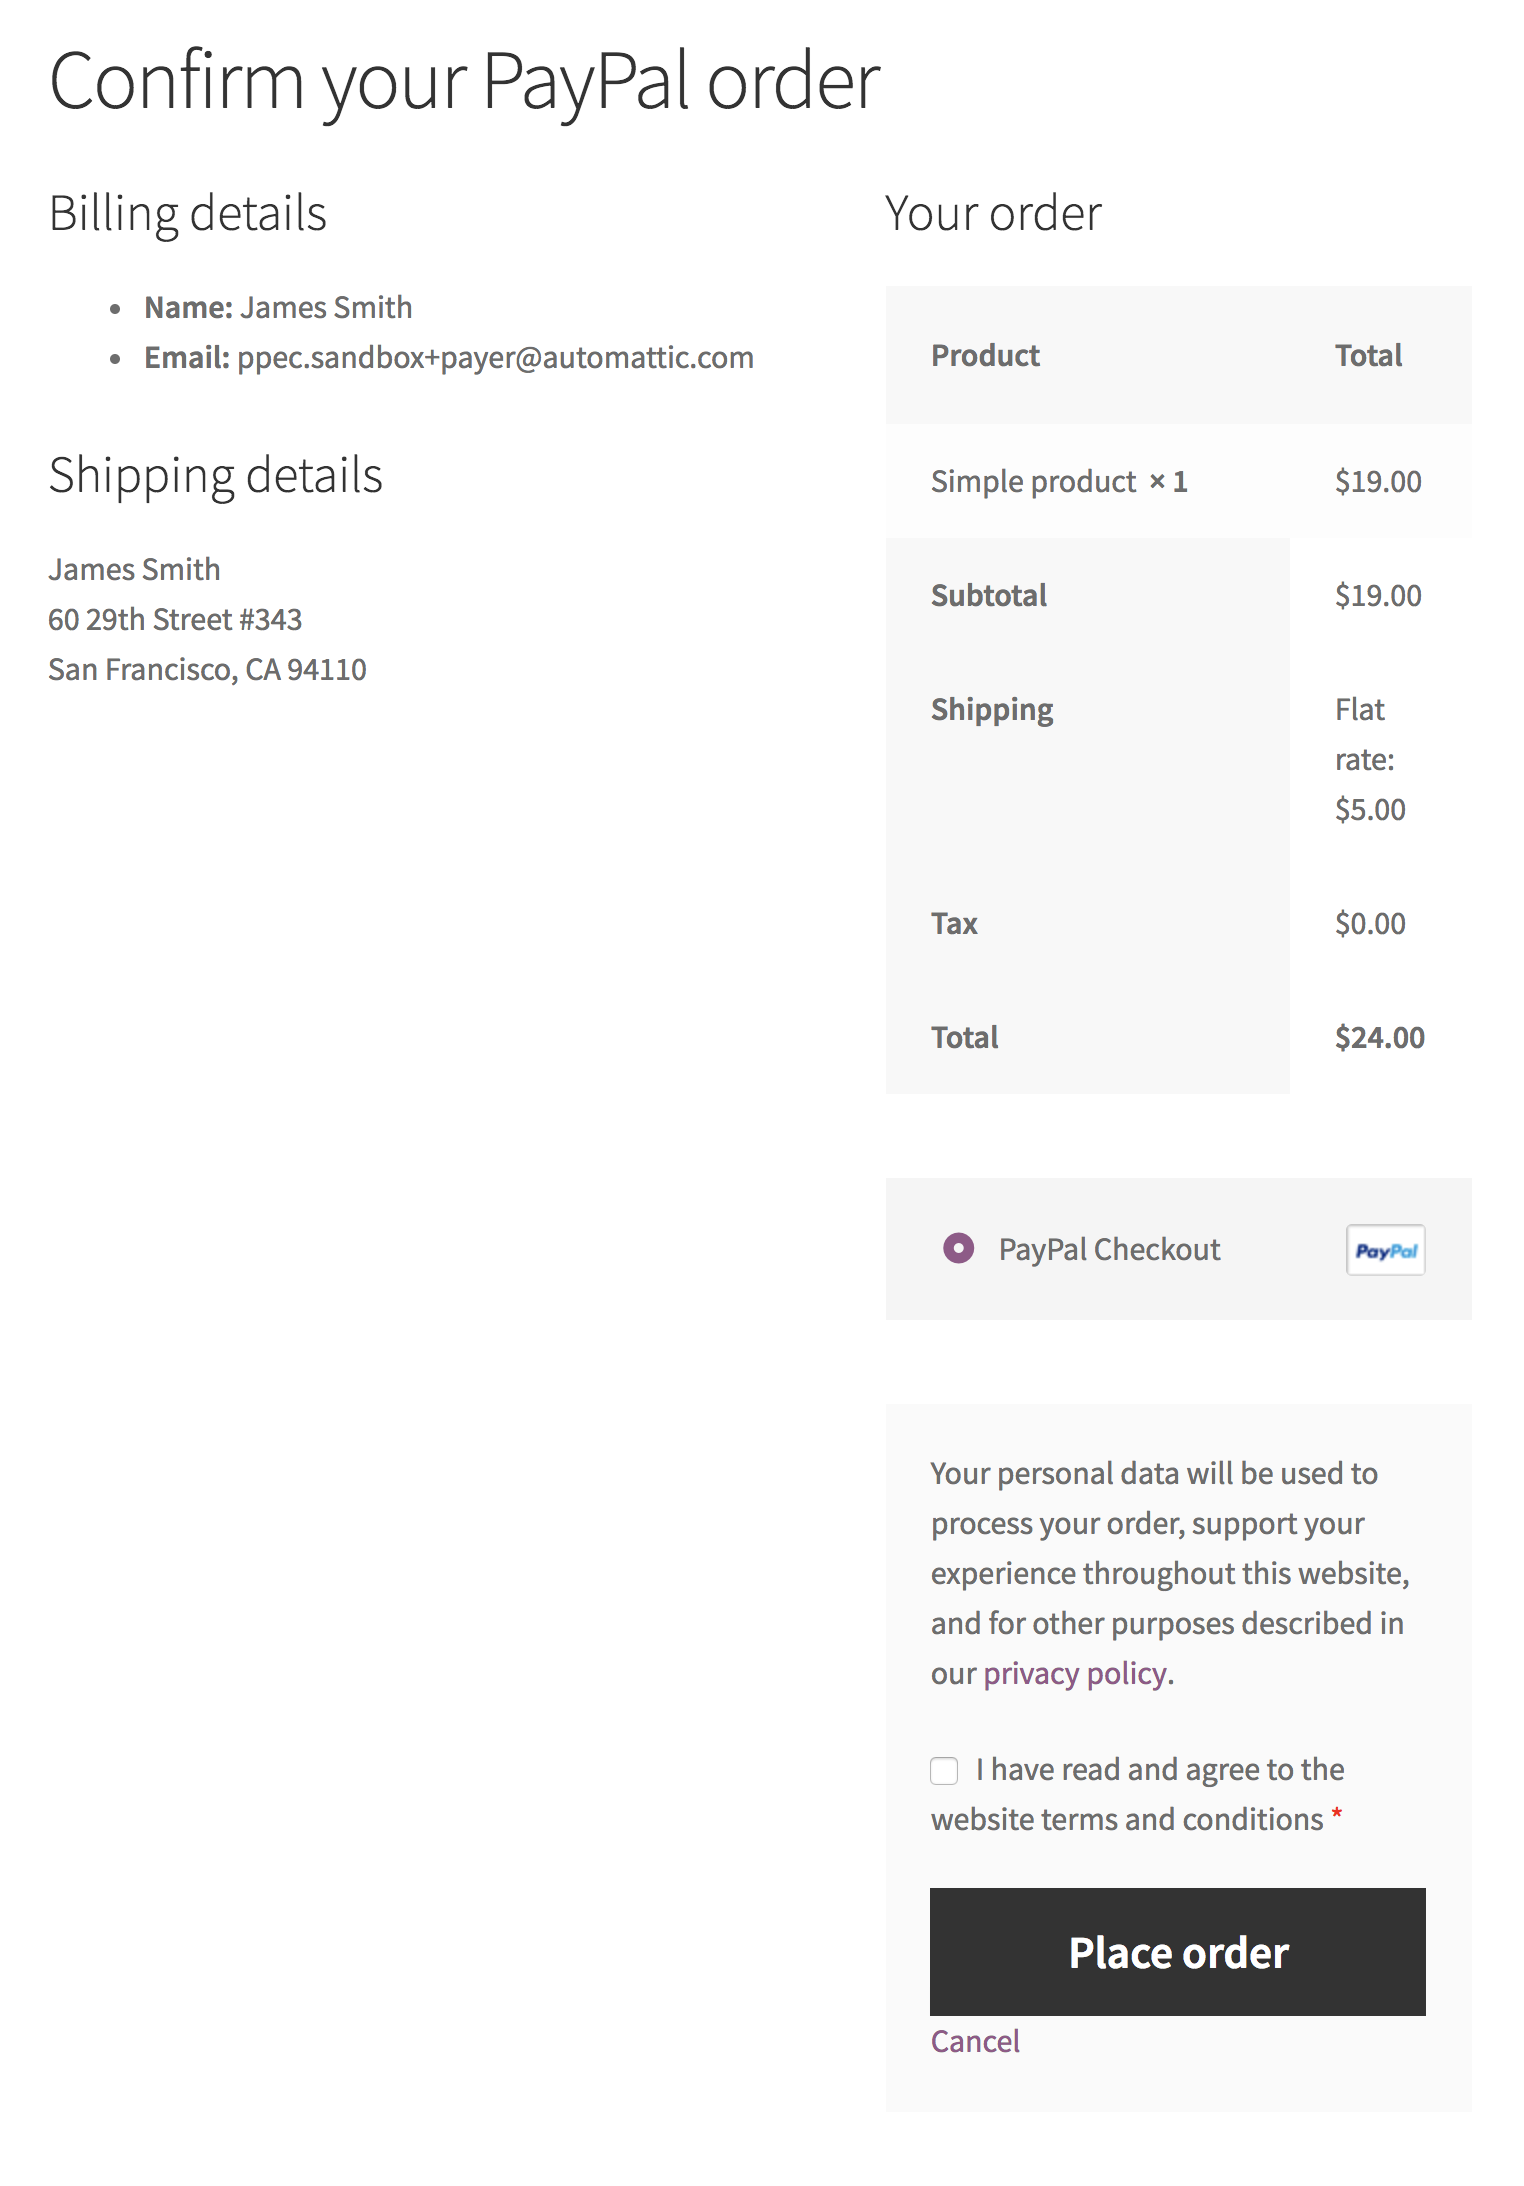The width and height of the screenshot is (1524, 2186).
Task: Click the terms and conditions label text
Action: click(1138, 1794)
